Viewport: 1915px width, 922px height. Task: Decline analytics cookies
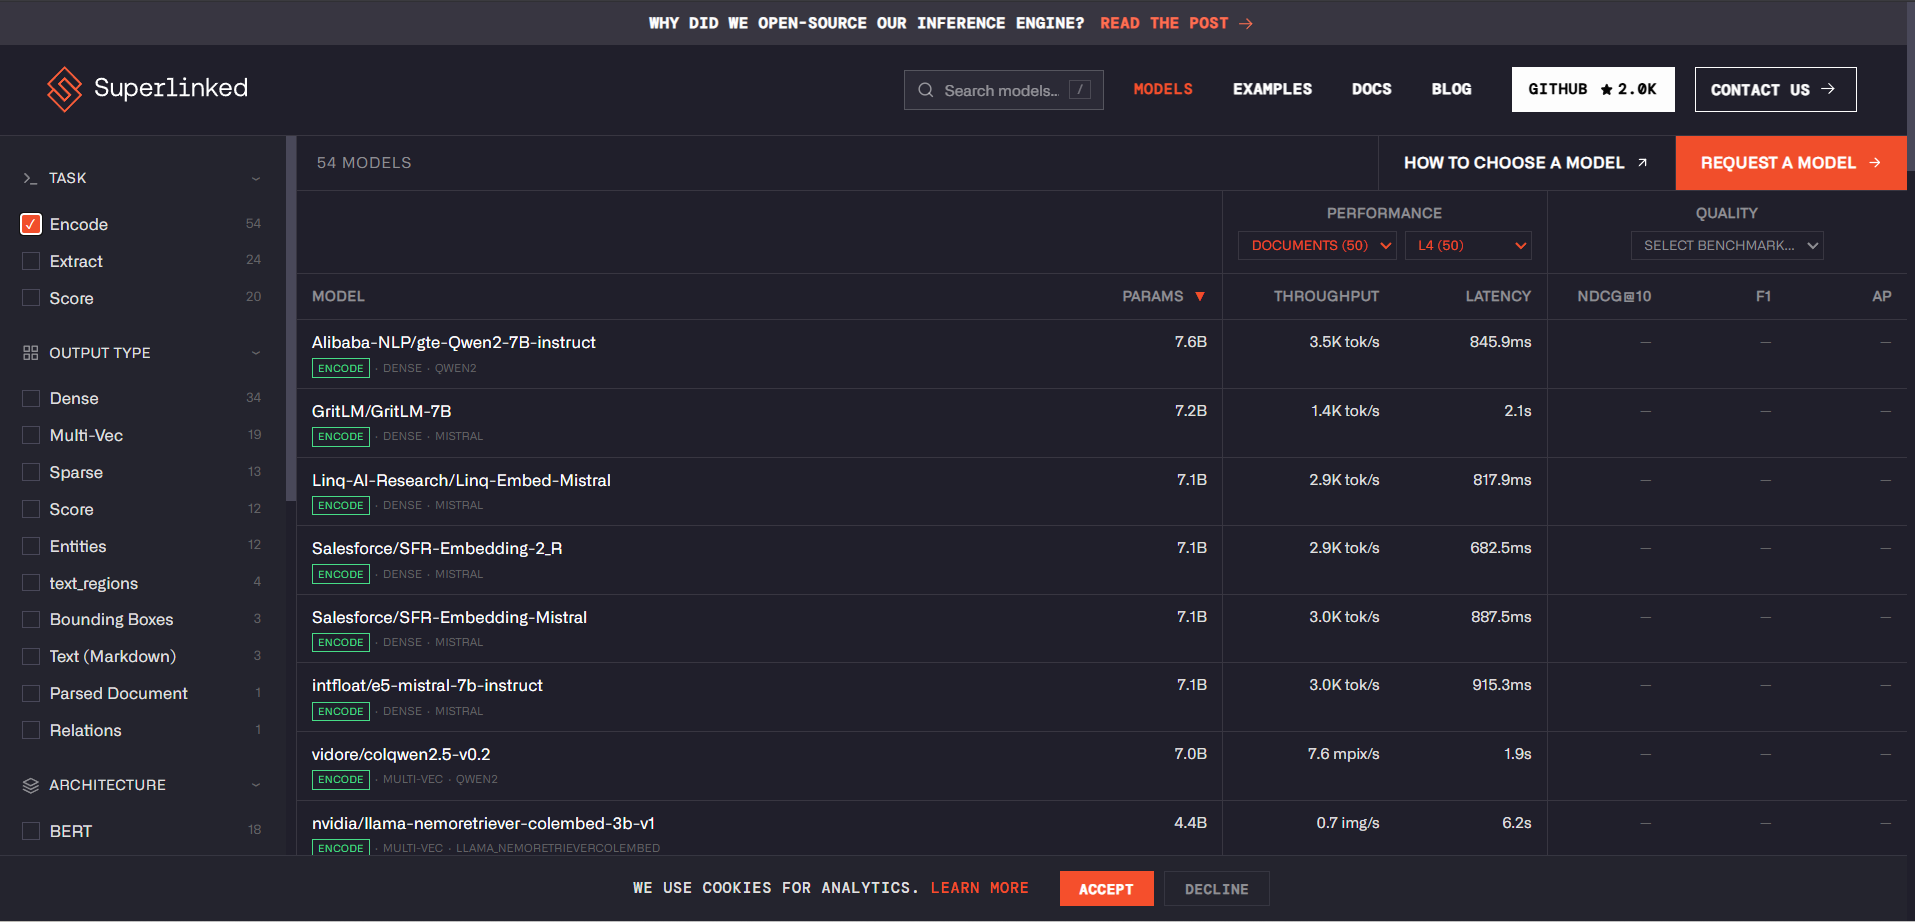[x=1216, y=889]
